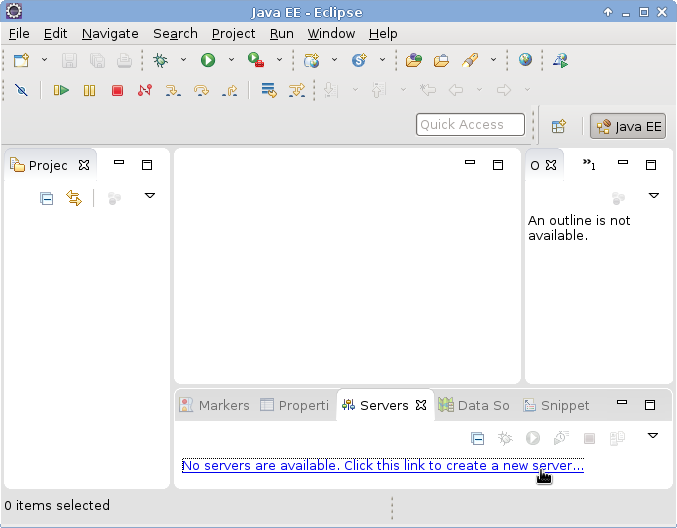
Task: Click the Drop to Frame icon
Action: (x=269, y=90)
